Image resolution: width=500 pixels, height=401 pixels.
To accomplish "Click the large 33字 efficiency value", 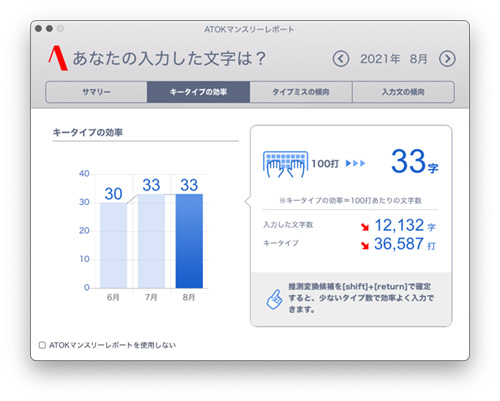I will (414, 162).
